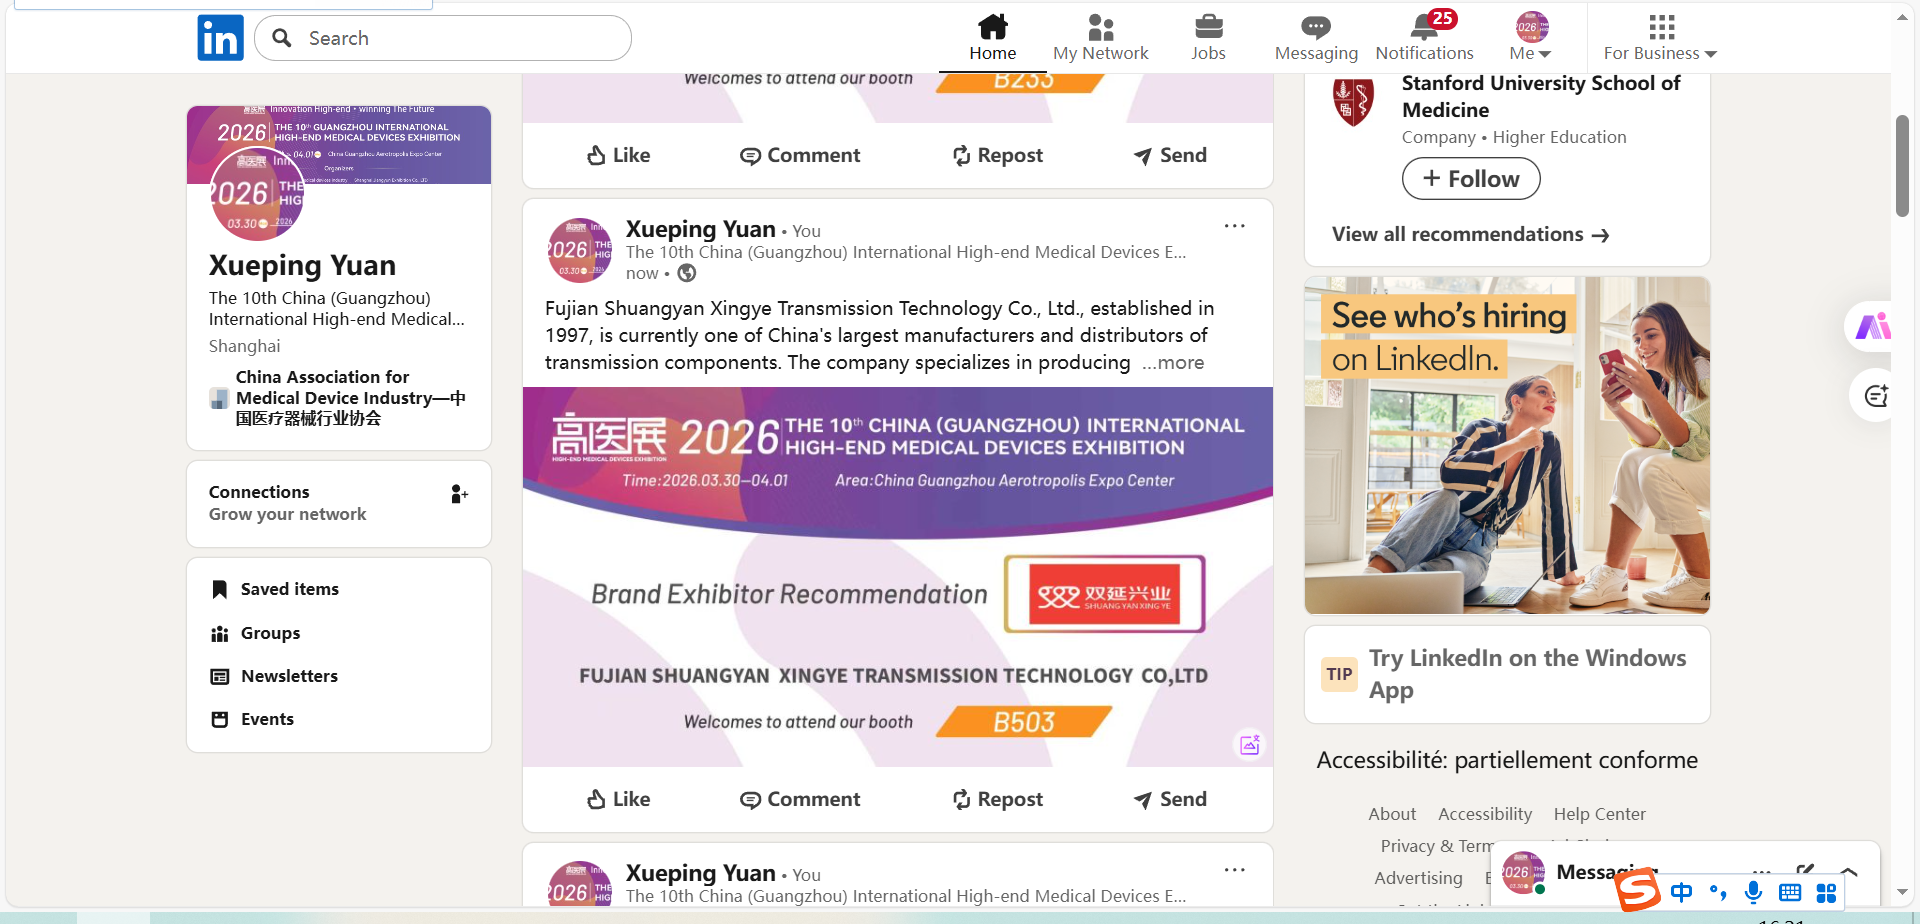Expand the messaging panel chevron

(1849, 872)
